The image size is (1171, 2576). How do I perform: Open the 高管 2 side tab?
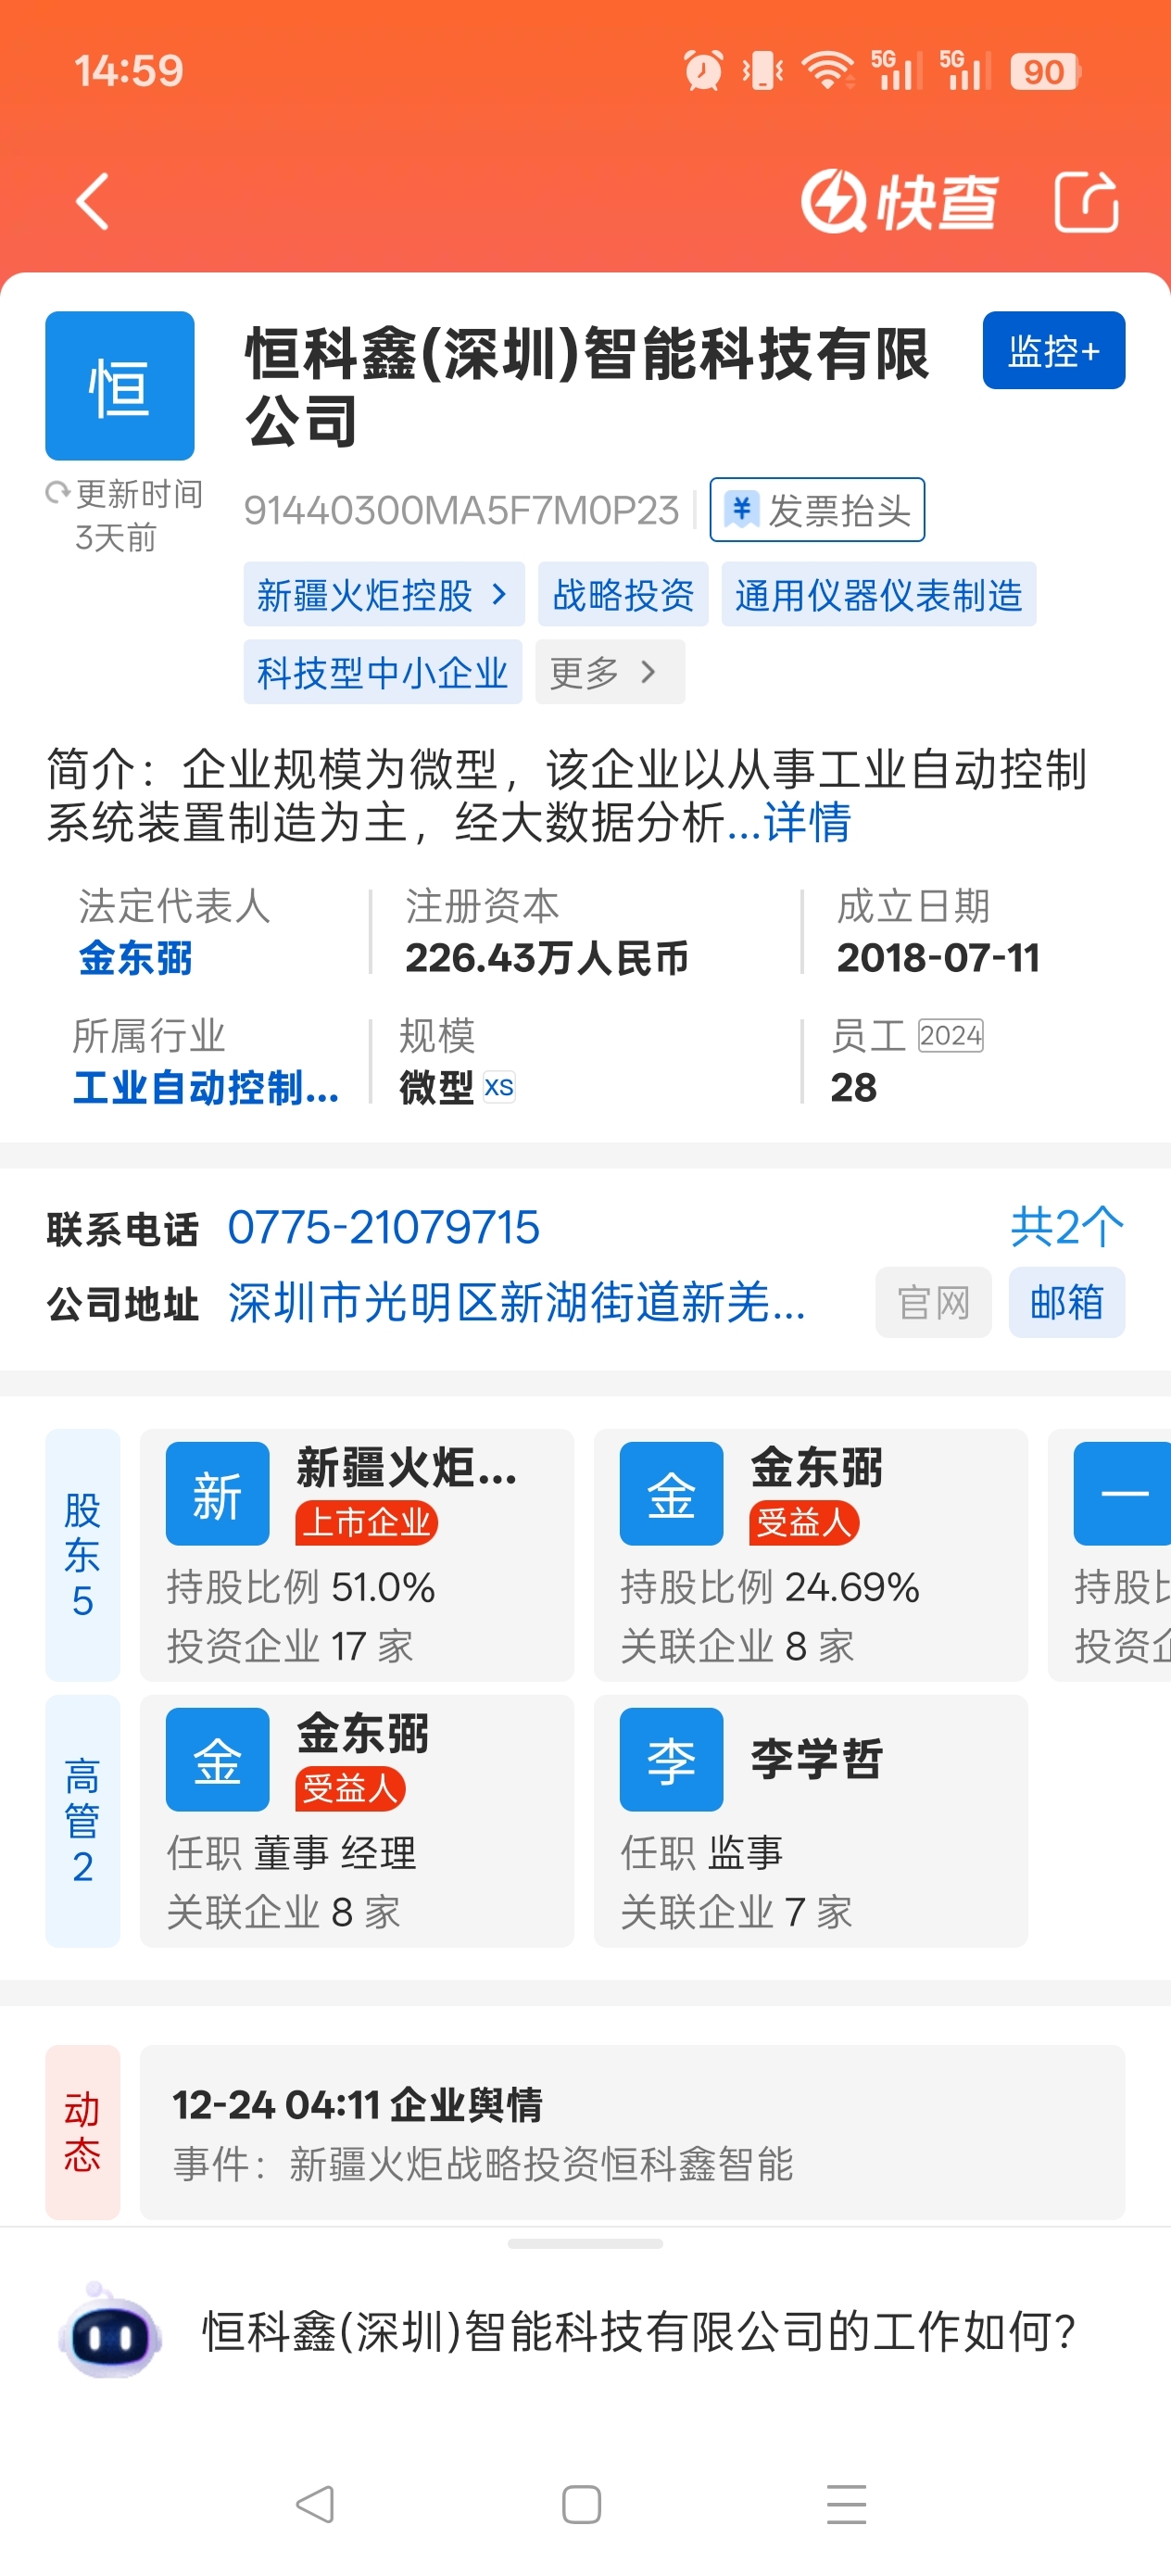(83, 1821)
